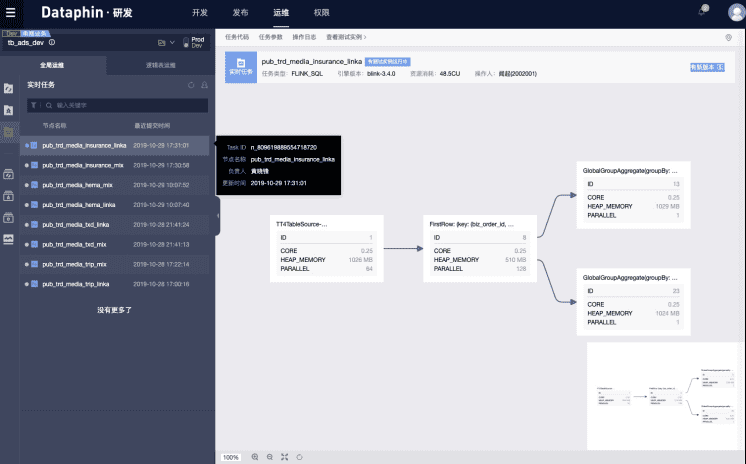The image size is (746, 464).
Task: Select task pub_trd_media_txd_mix in the list
Action: click(115, 244)
